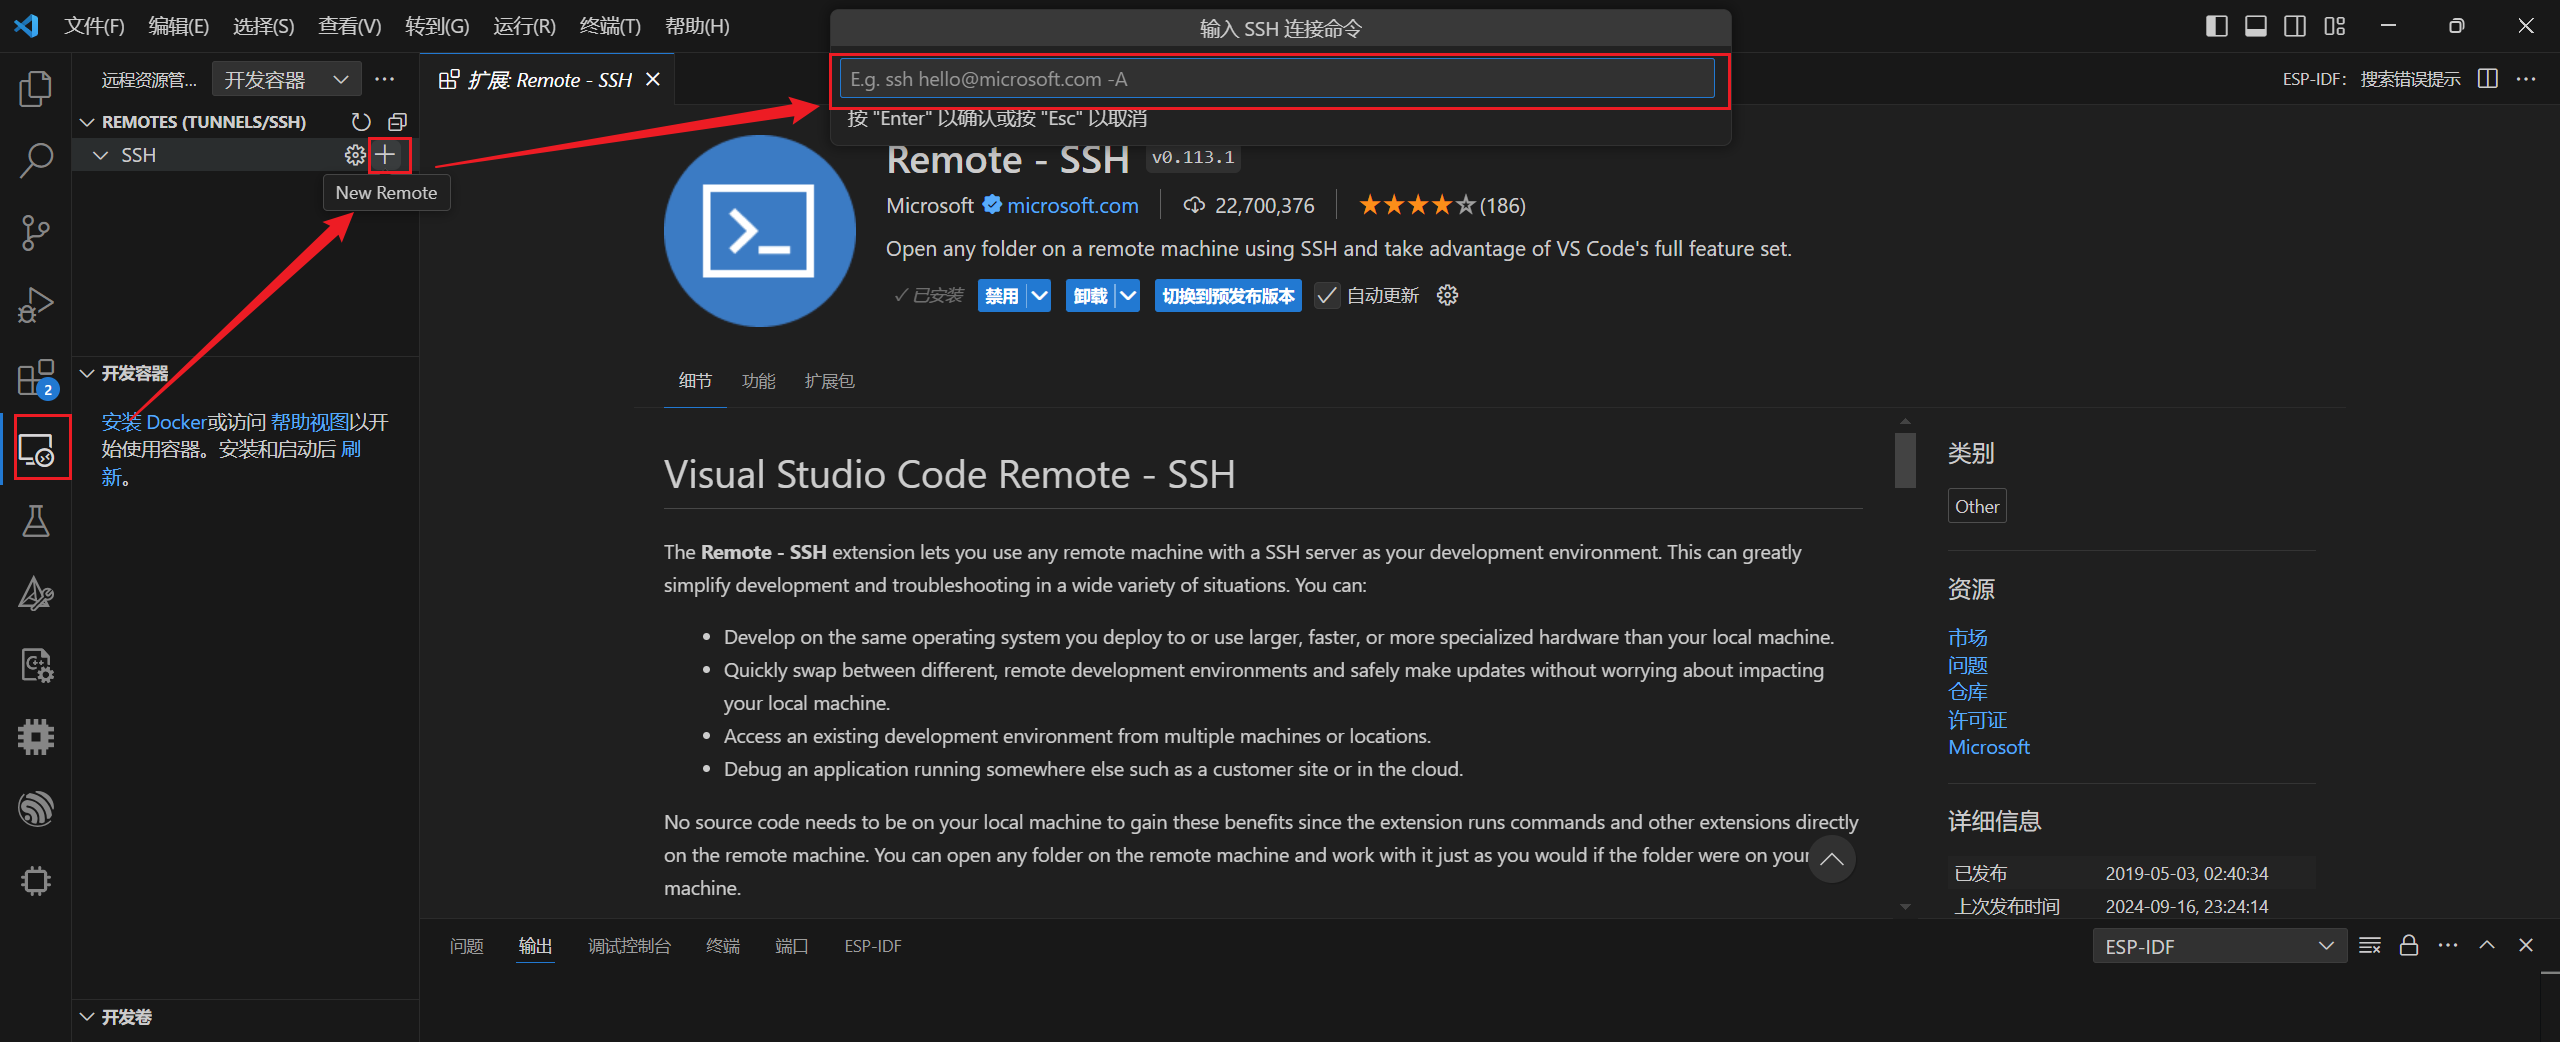Collapse the SSH tree node

(x=100, y=155)
